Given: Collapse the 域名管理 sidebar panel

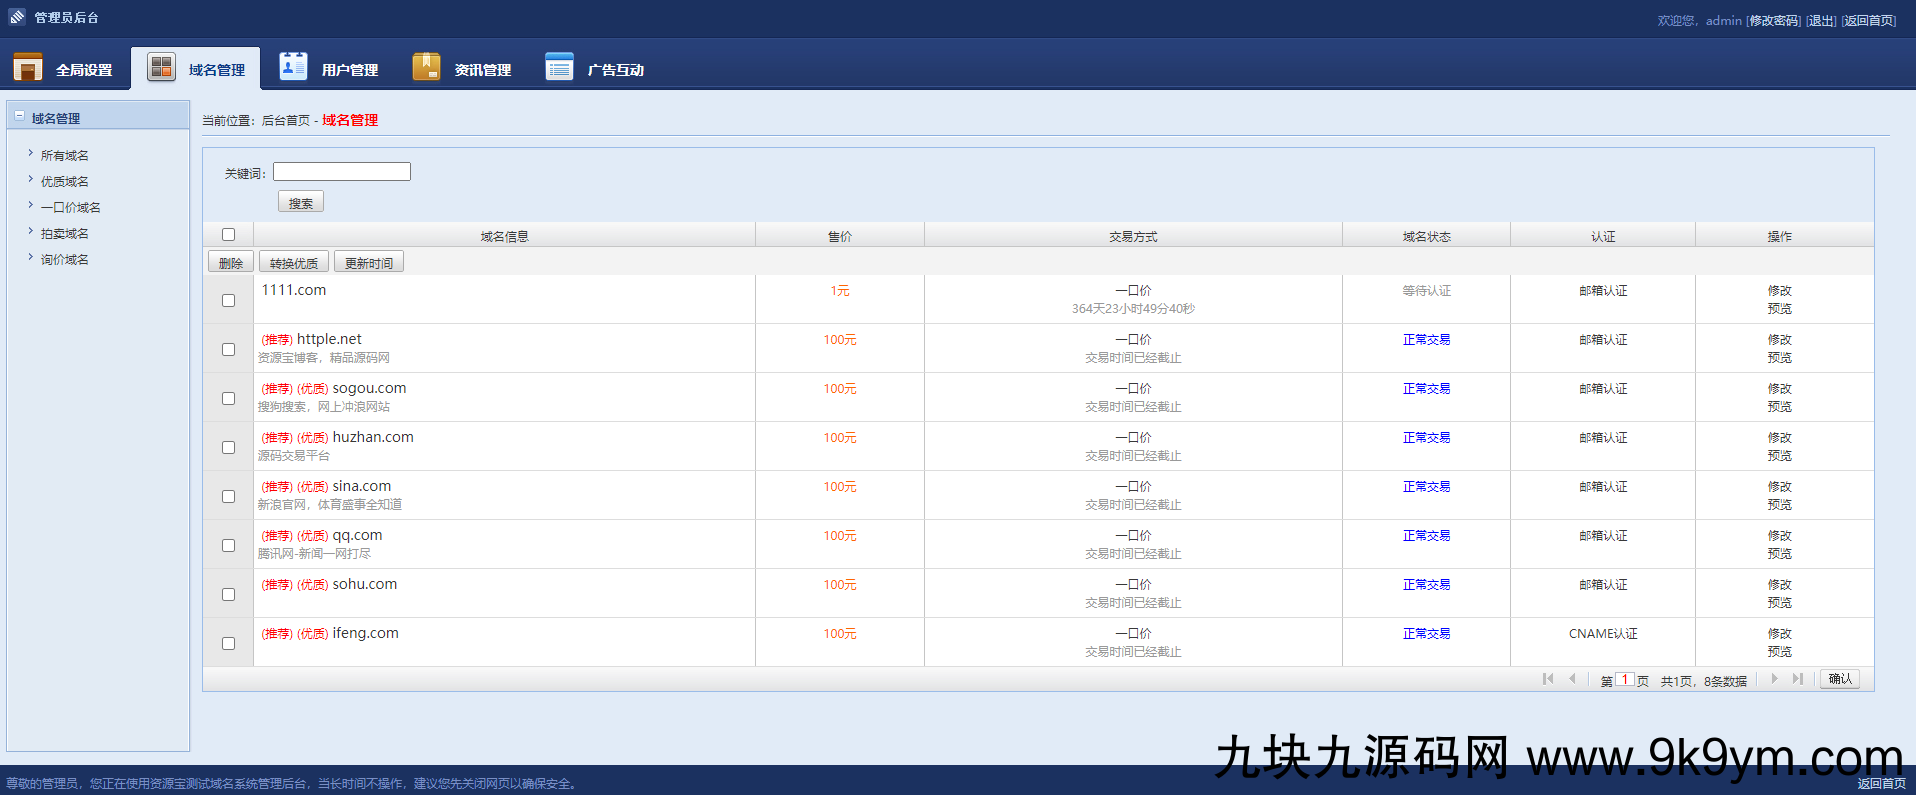Looking at the screenshot, I should [x=19, y=117].
